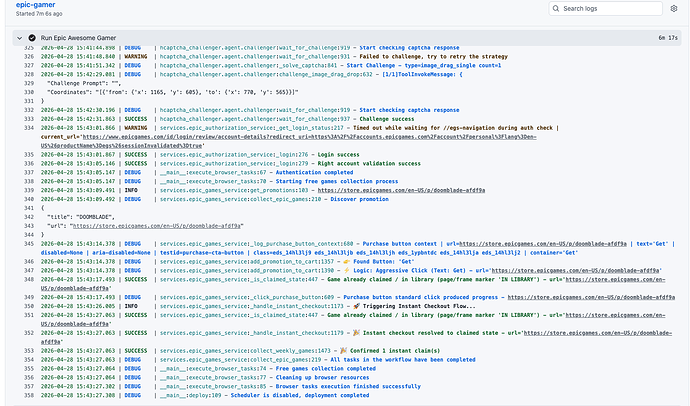Image resolution: width=690 pixels, height=406 pixels.
Task: Click 'Purchase button standard click produced progress' text
Action: (x=421, y=297)
